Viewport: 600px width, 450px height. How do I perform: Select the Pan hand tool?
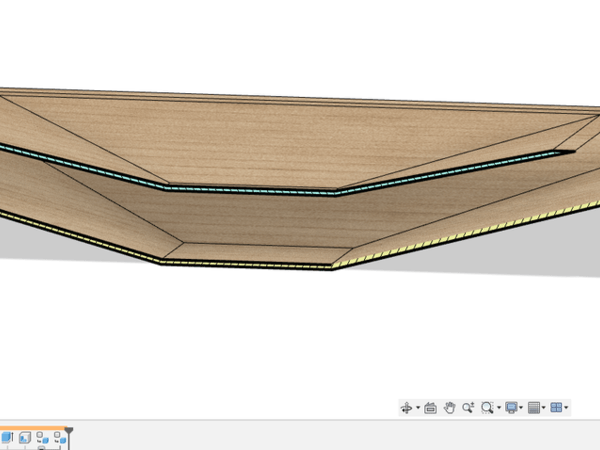(449, 408)
